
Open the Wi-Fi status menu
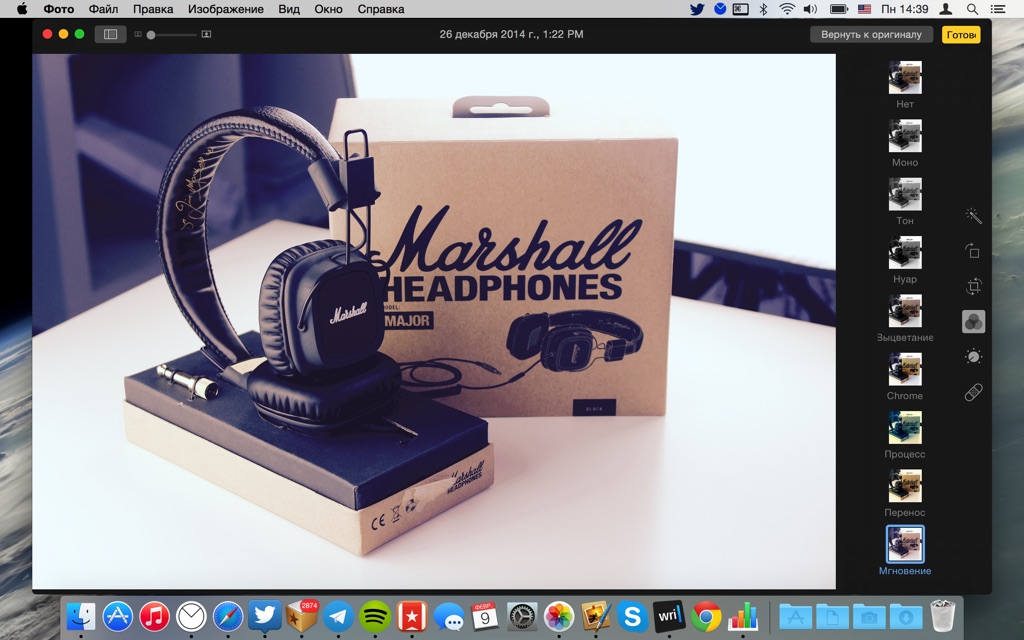[787, 9]
